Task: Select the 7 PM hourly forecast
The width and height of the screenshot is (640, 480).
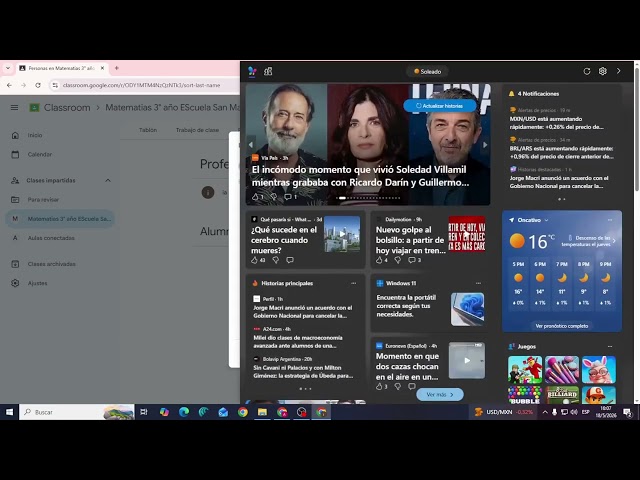Action: pos(562,283)
